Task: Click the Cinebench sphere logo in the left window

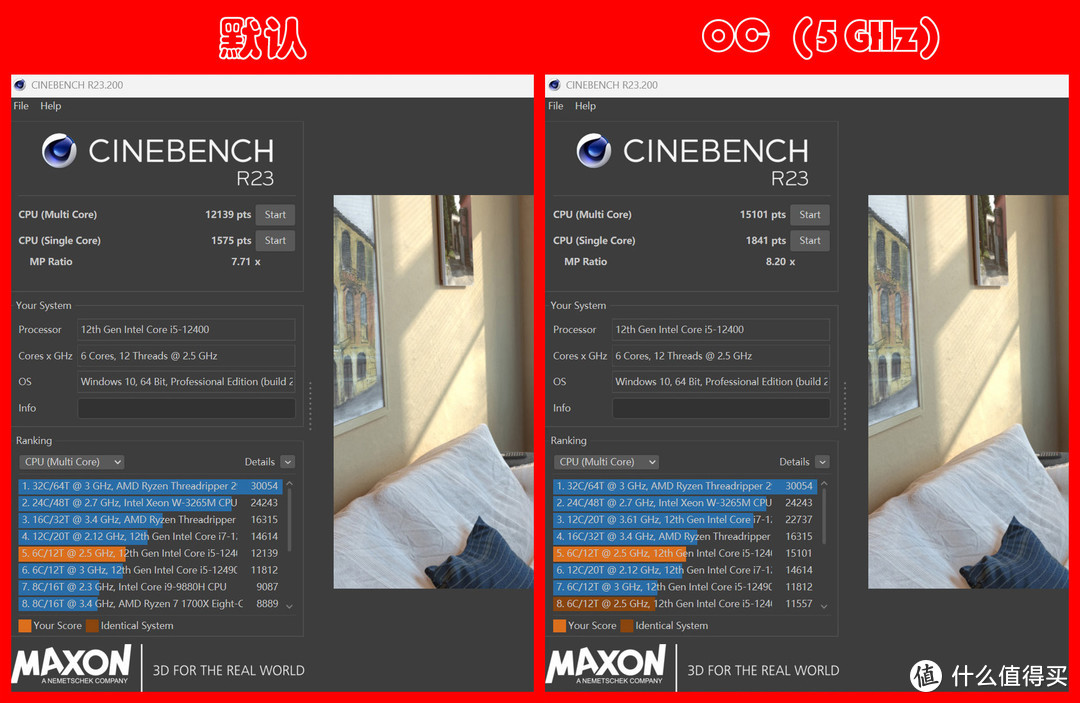Action: pos(59,151)
